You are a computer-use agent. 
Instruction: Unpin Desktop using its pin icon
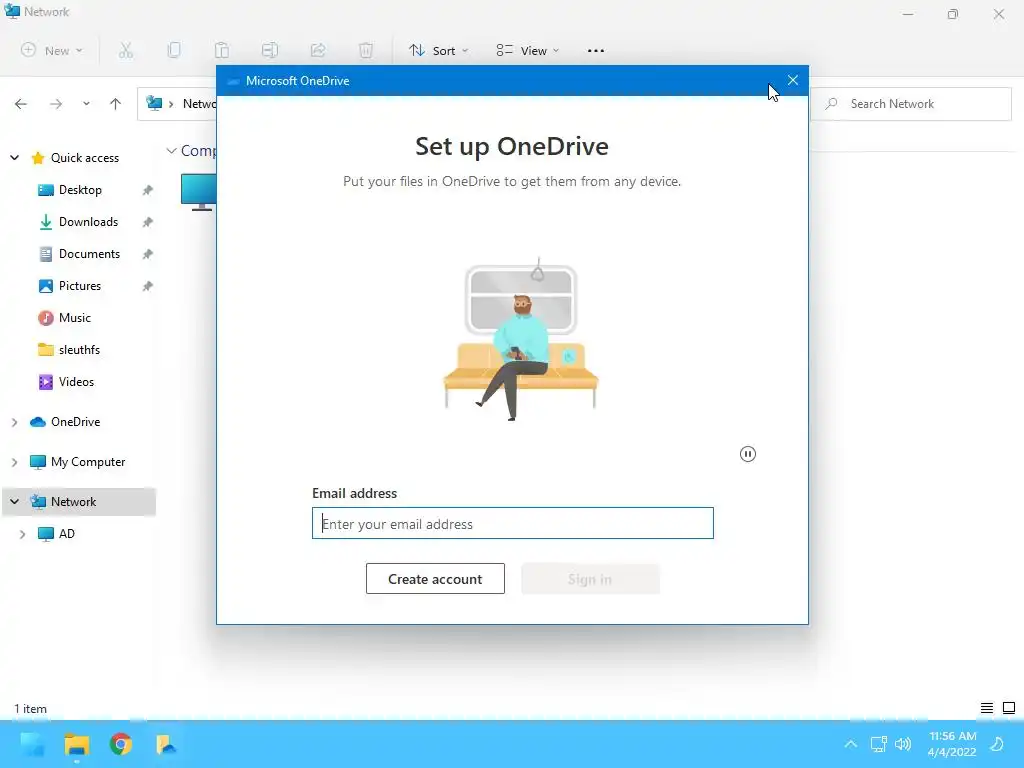pos(148,190)
